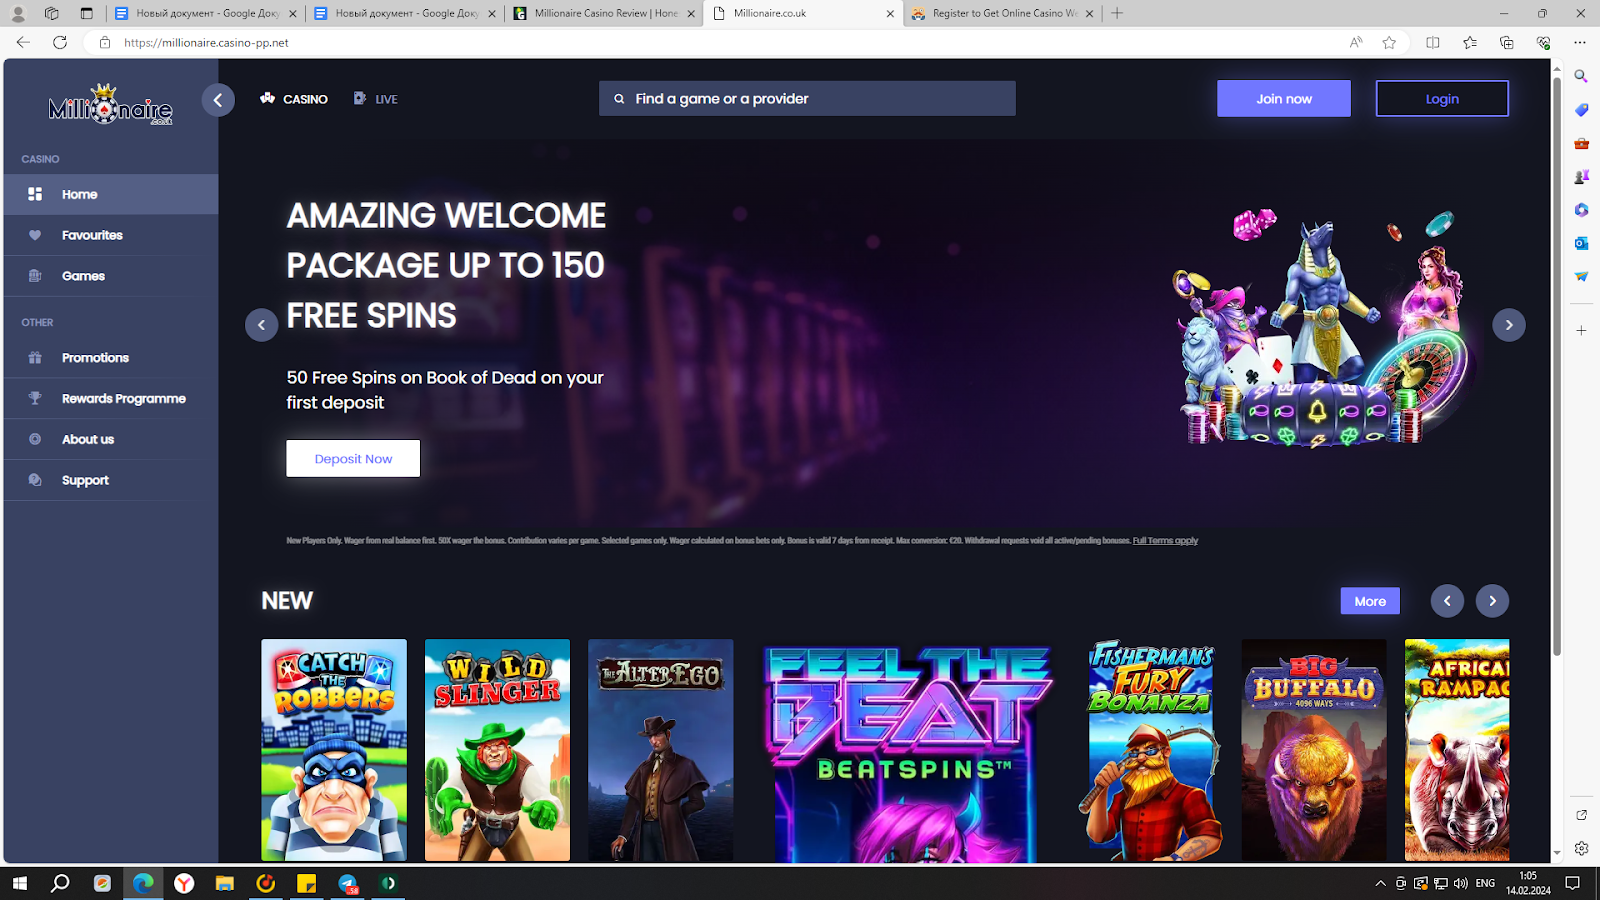1600x900 pixels.
Task: Open the Full Terms apply link
Action: click(x=1165, y=541)
